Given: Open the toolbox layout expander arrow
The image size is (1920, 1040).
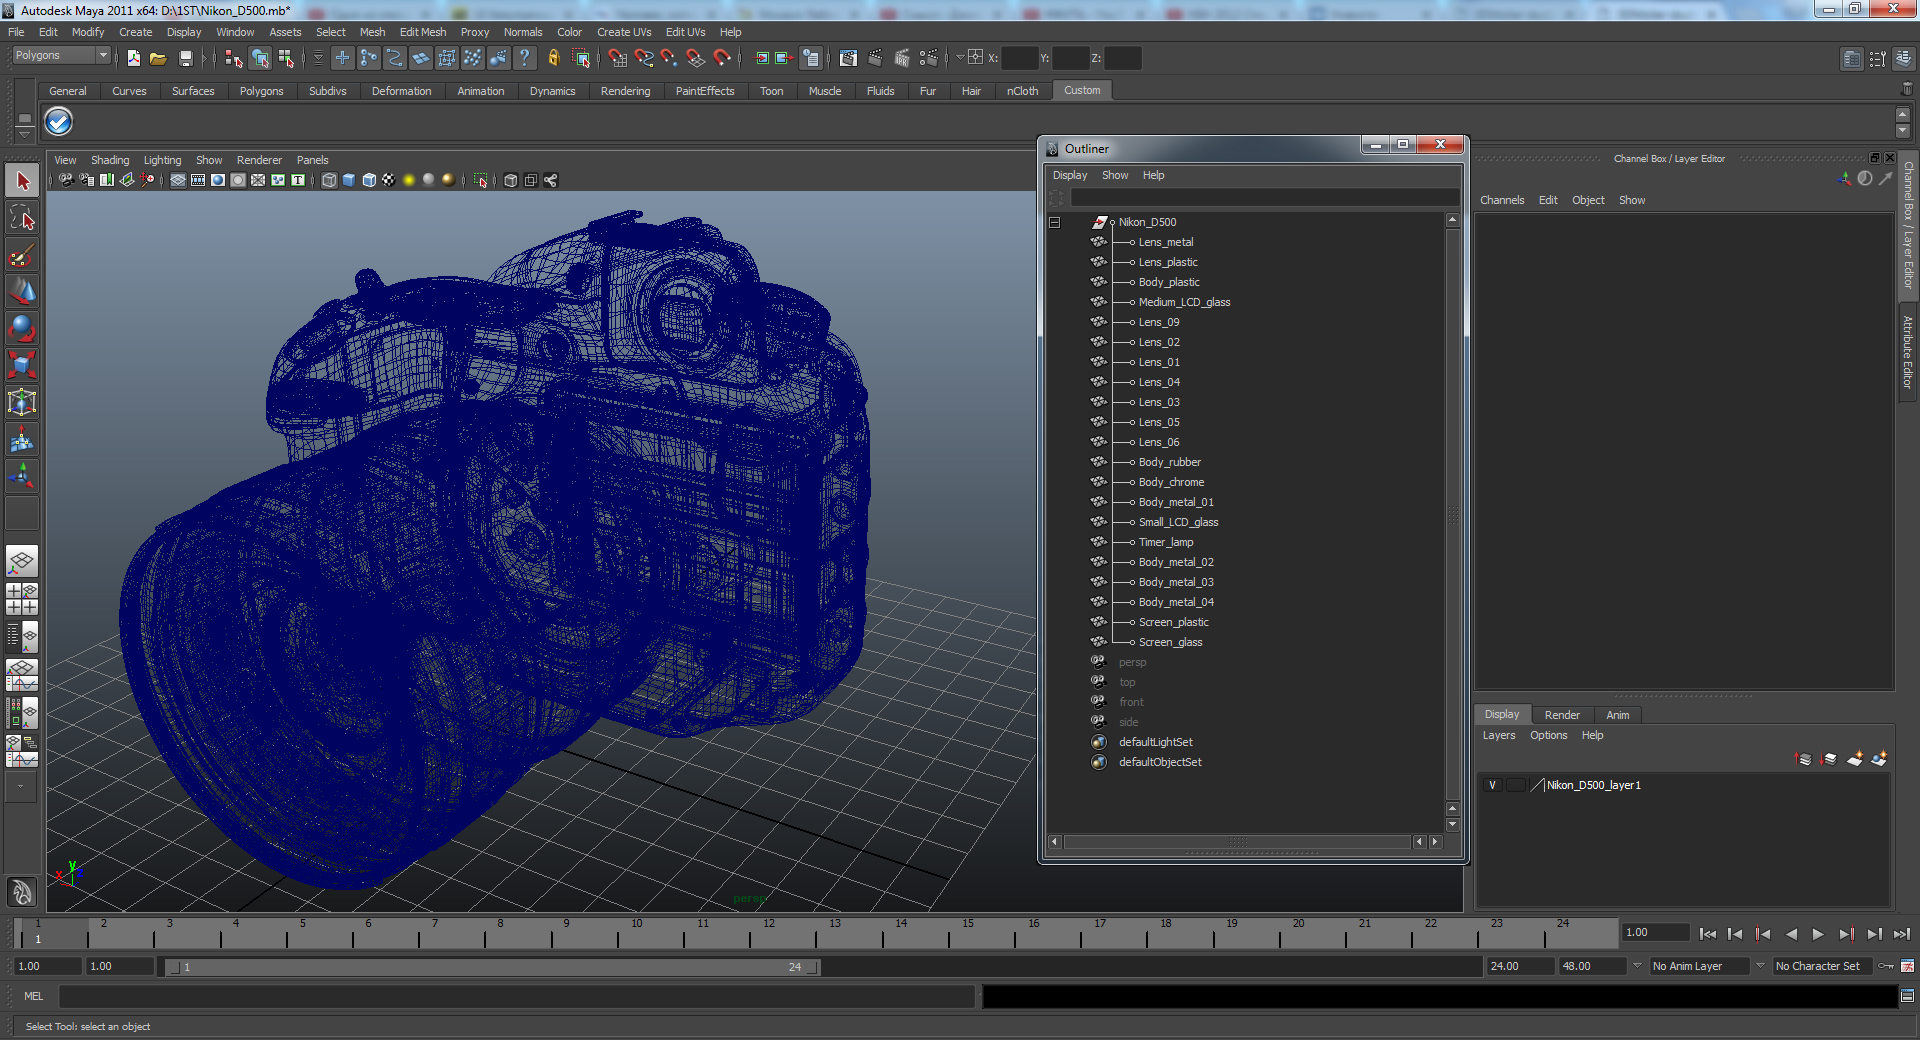Looking at the screenshot, I should (x=20, y=786).
